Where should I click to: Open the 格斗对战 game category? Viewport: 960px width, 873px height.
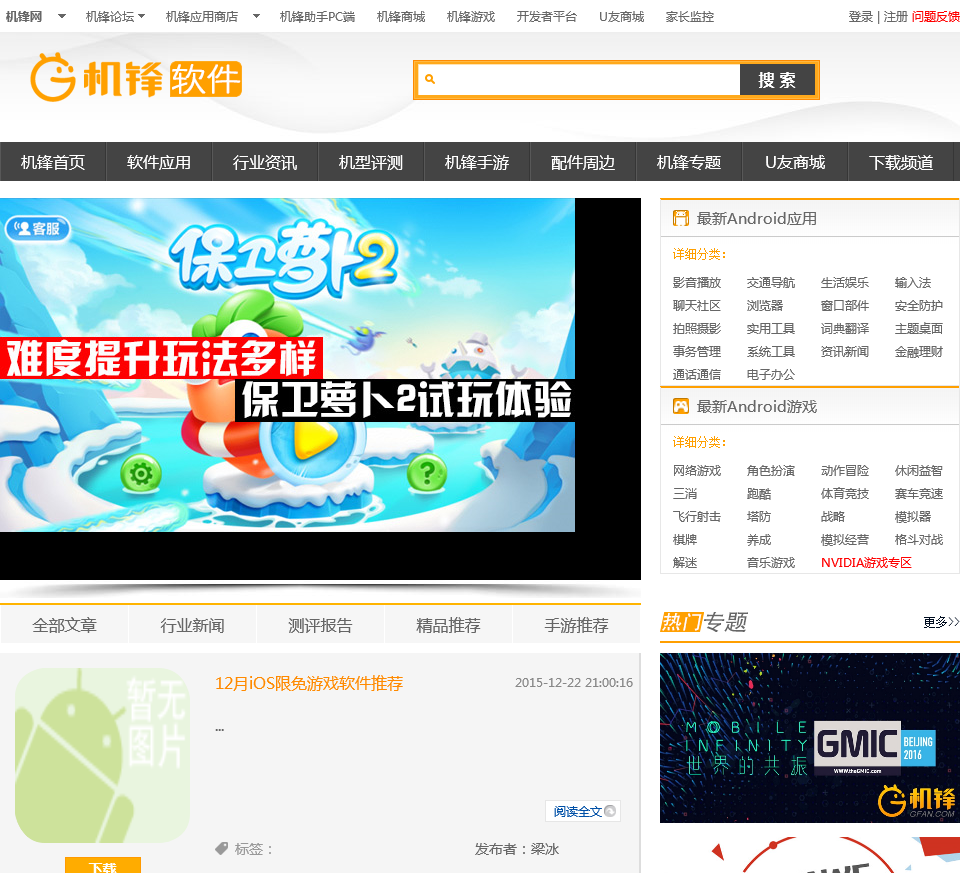(918, 539)
